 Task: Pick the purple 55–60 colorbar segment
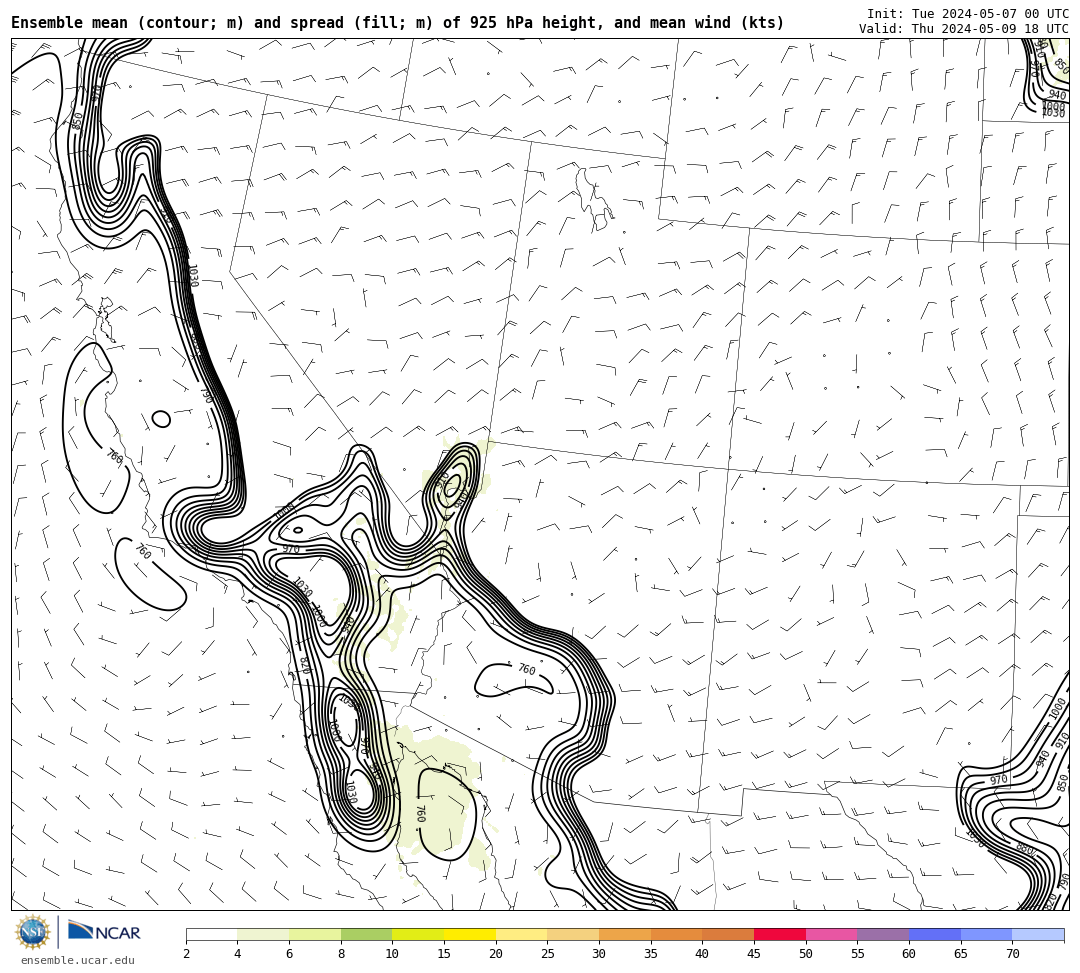(x=883, y=934)
